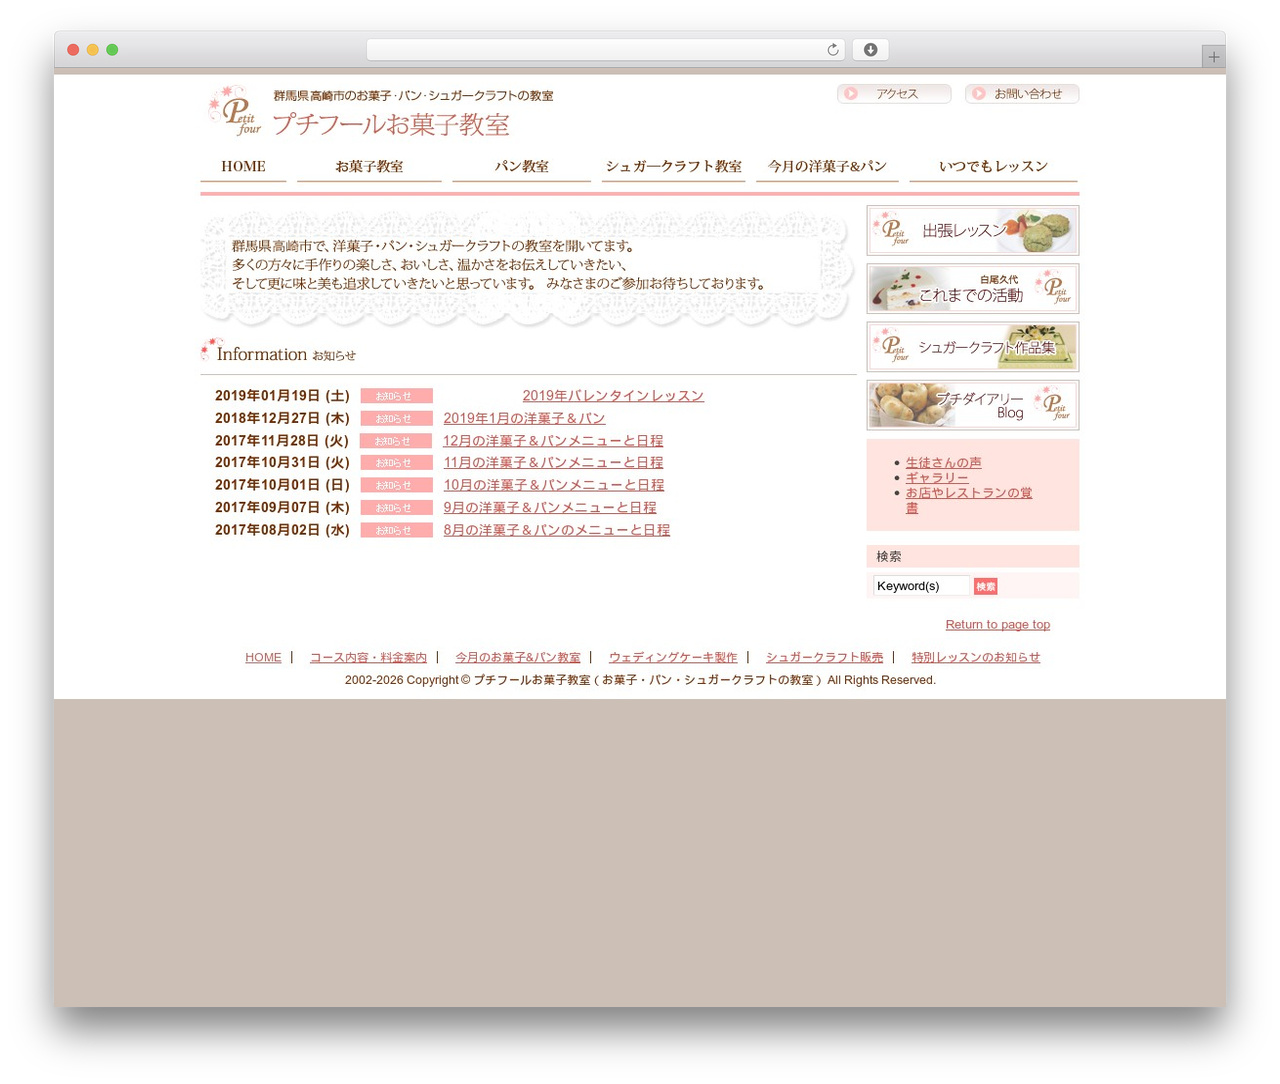Open the お菓子教室 menu item

(x=369, y=167)
